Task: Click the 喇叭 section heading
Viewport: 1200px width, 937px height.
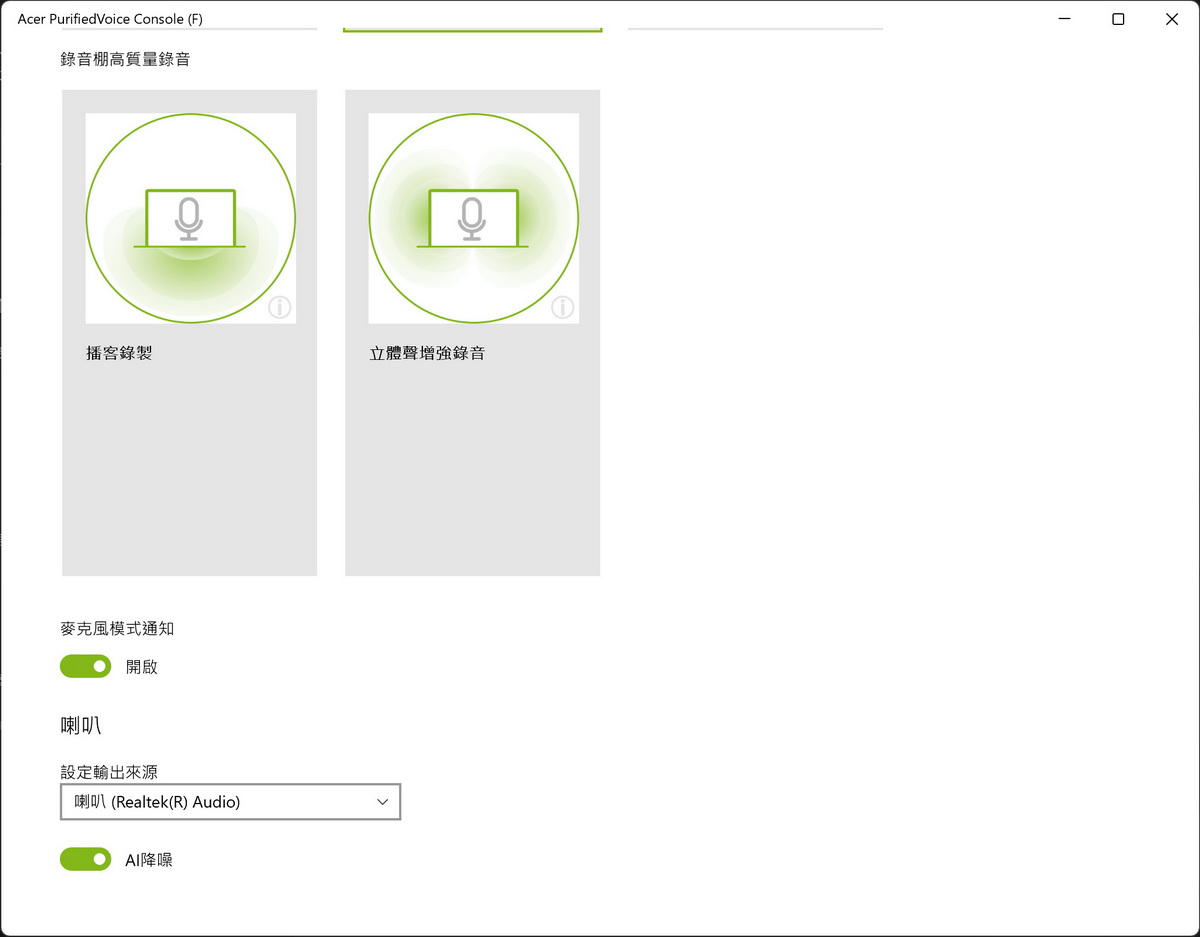Action: 81,726
